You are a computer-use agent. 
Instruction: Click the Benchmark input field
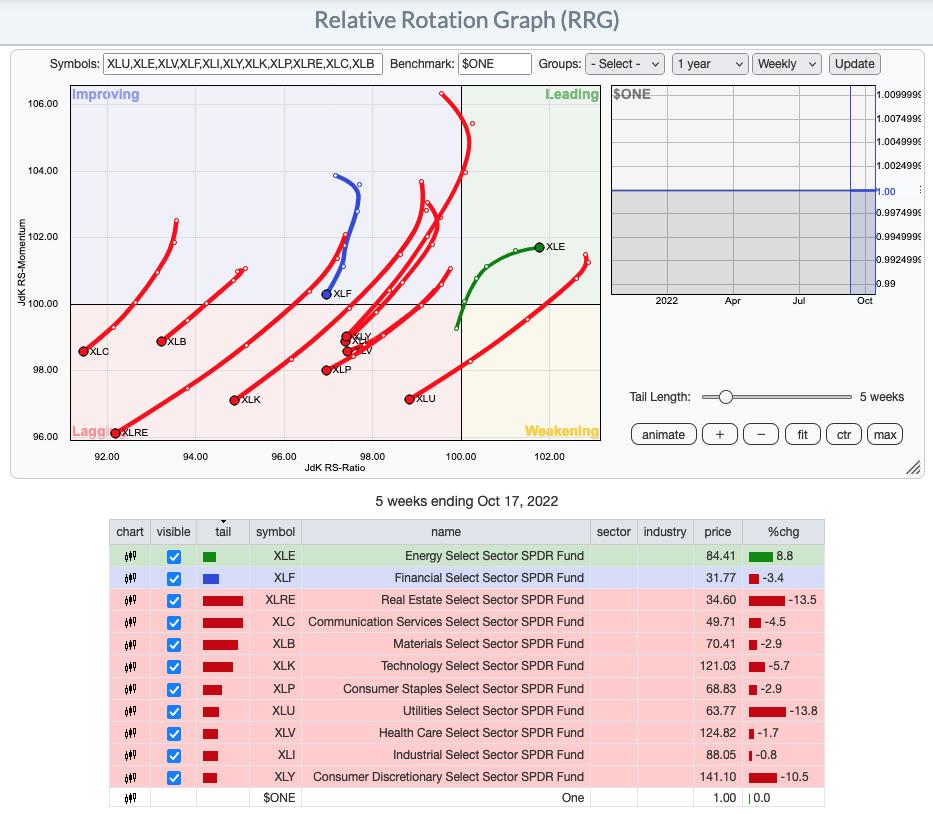click(494, 64)
